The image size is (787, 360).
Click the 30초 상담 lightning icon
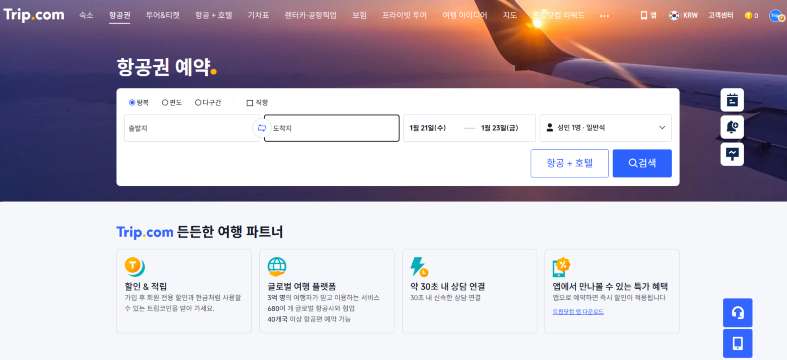[419, 267]
